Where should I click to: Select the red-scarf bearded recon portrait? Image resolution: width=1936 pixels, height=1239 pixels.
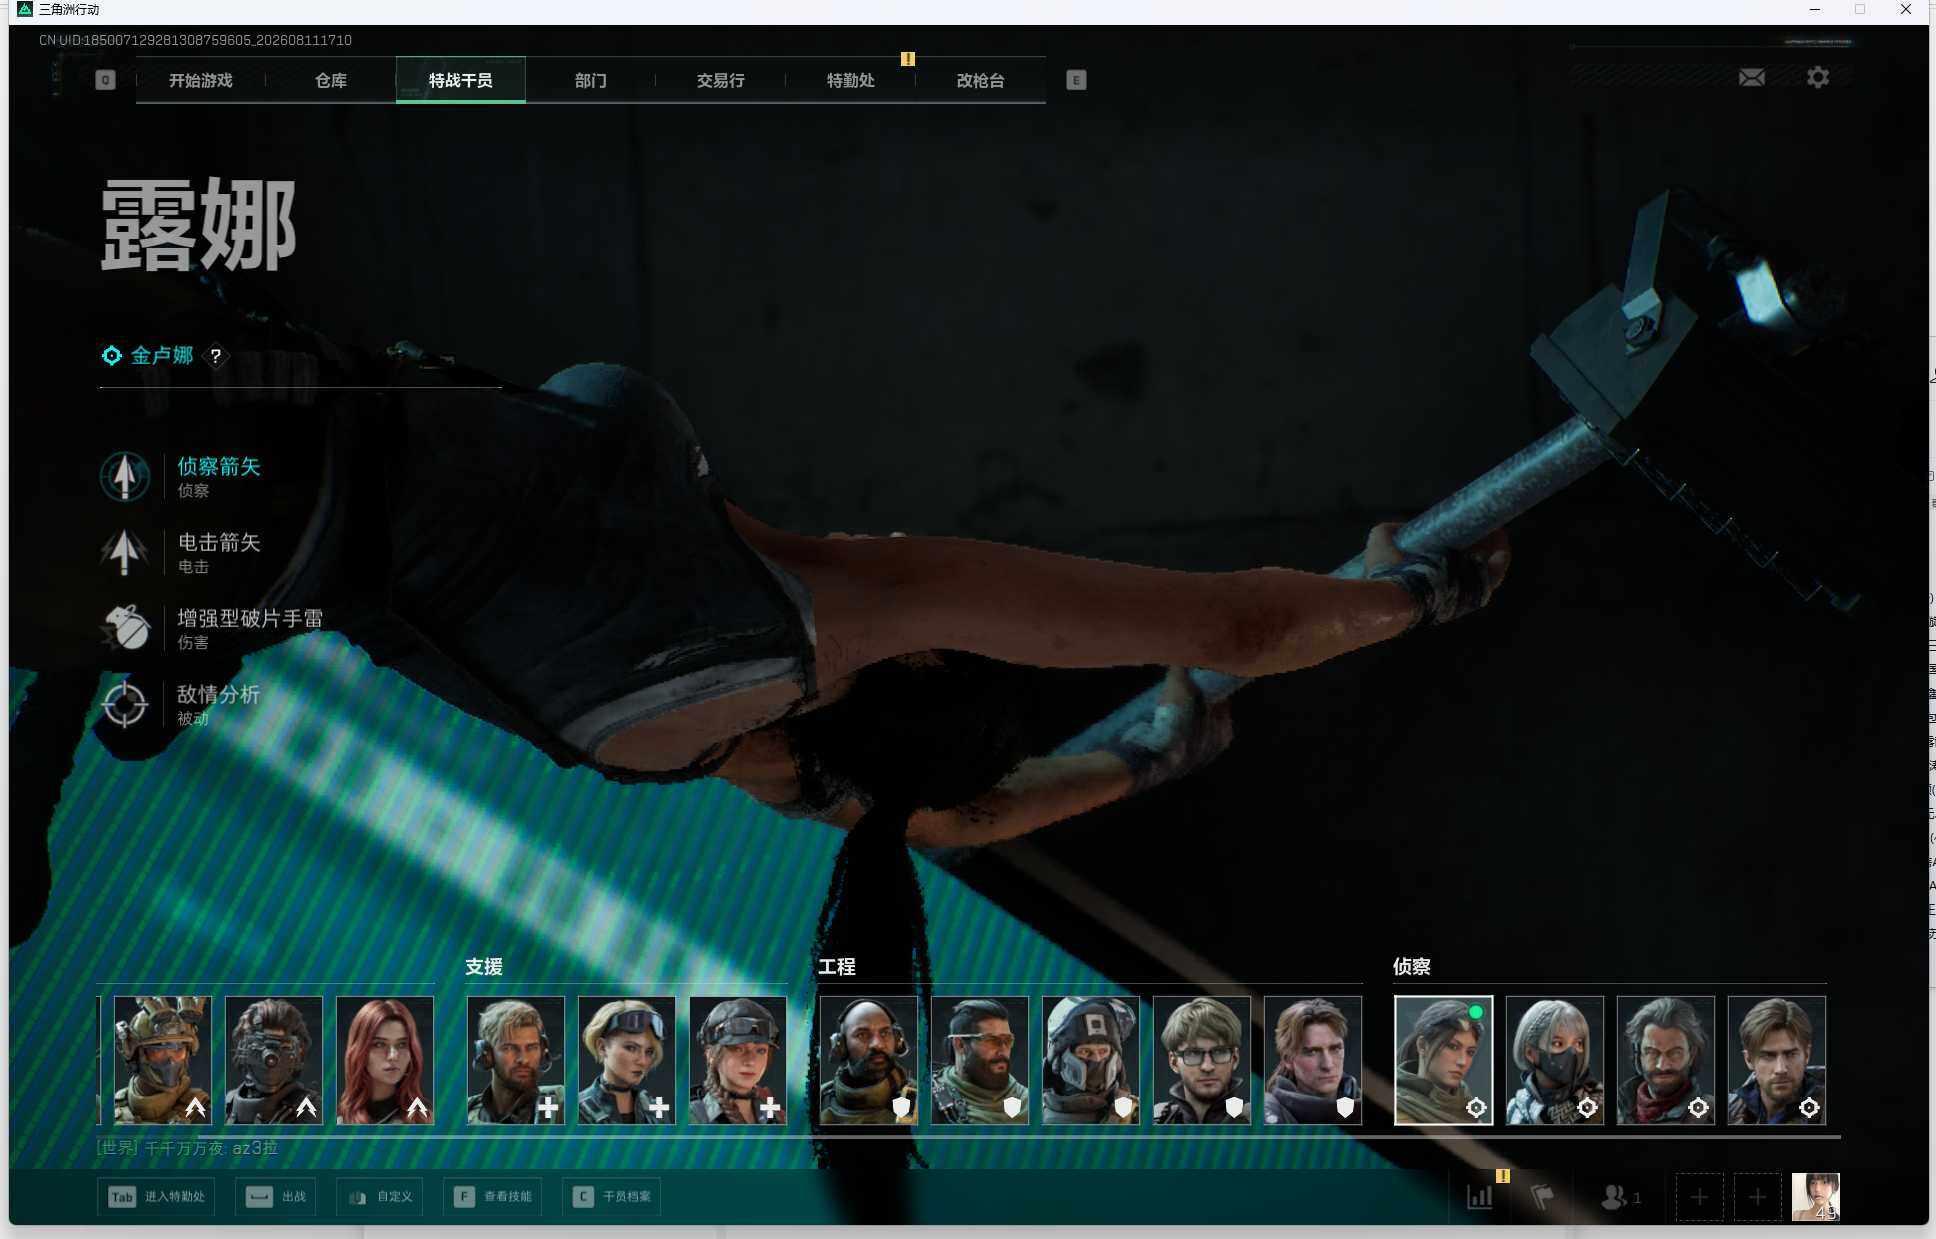[1666, 1060]
